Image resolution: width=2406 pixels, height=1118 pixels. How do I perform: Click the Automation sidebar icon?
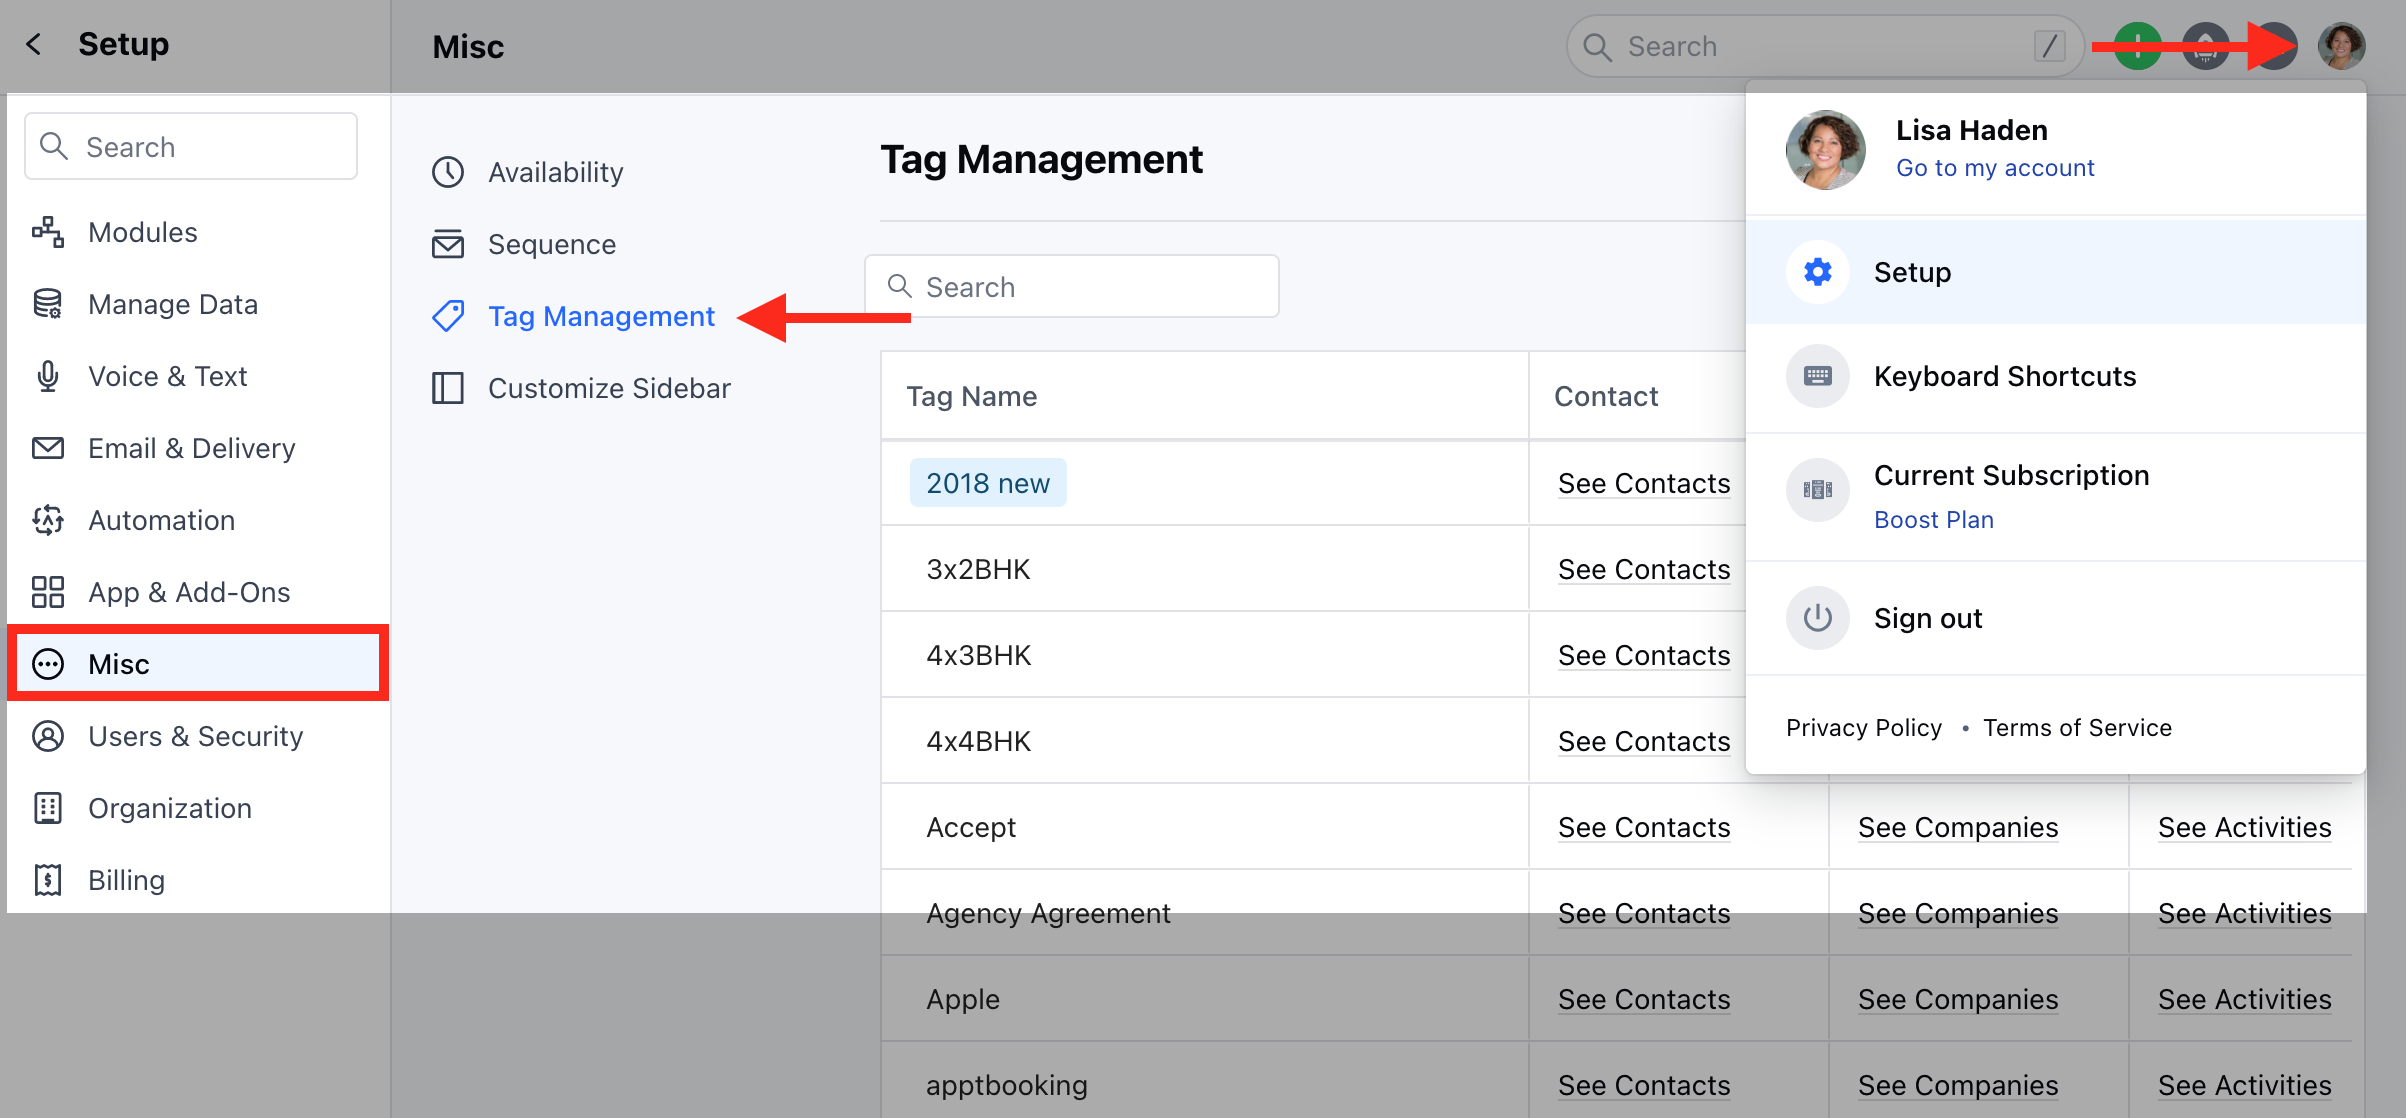(x=48, y=520)
